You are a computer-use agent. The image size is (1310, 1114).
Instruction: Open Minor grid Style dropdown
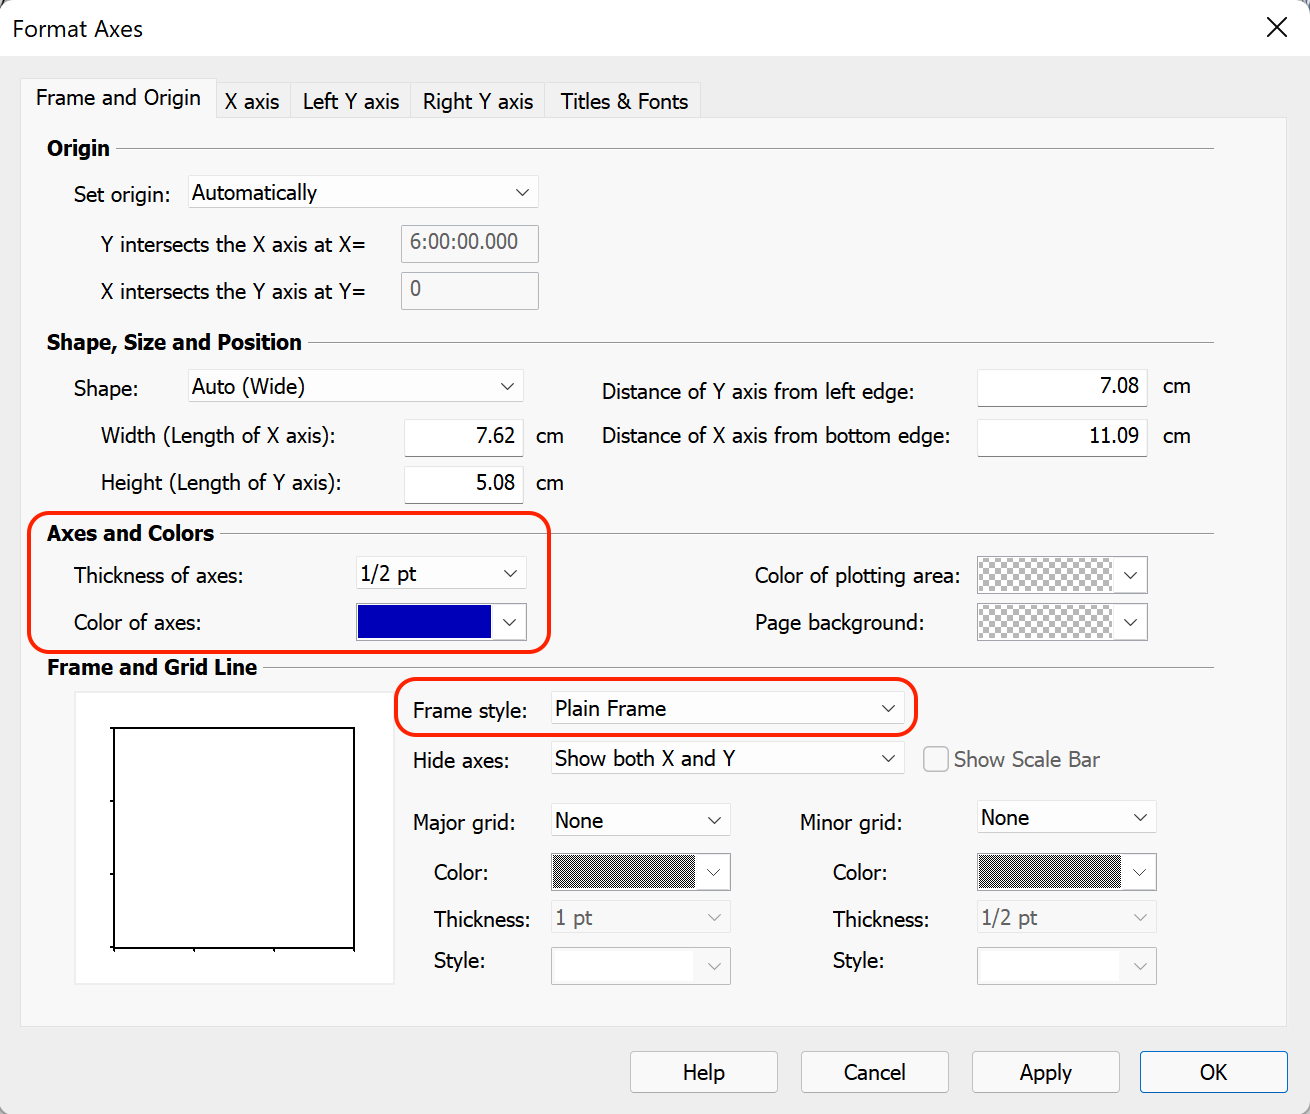click(x=1066, y=965)
